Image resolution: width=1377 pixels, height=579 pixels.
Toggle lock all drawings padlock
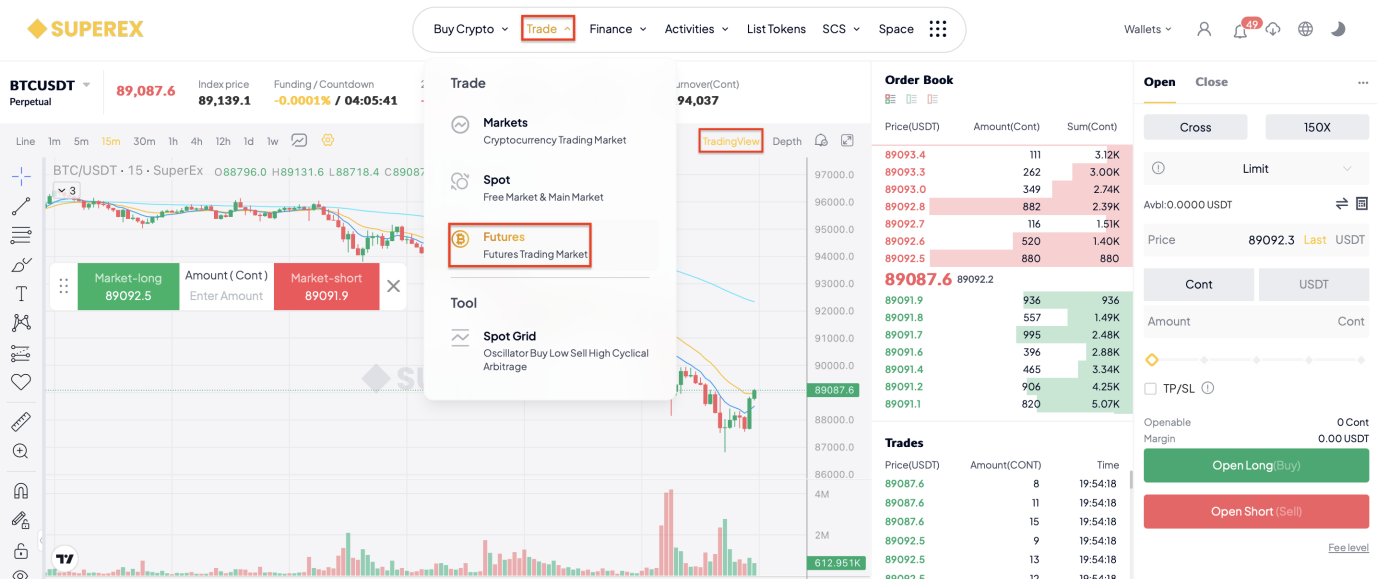point(21,550)
